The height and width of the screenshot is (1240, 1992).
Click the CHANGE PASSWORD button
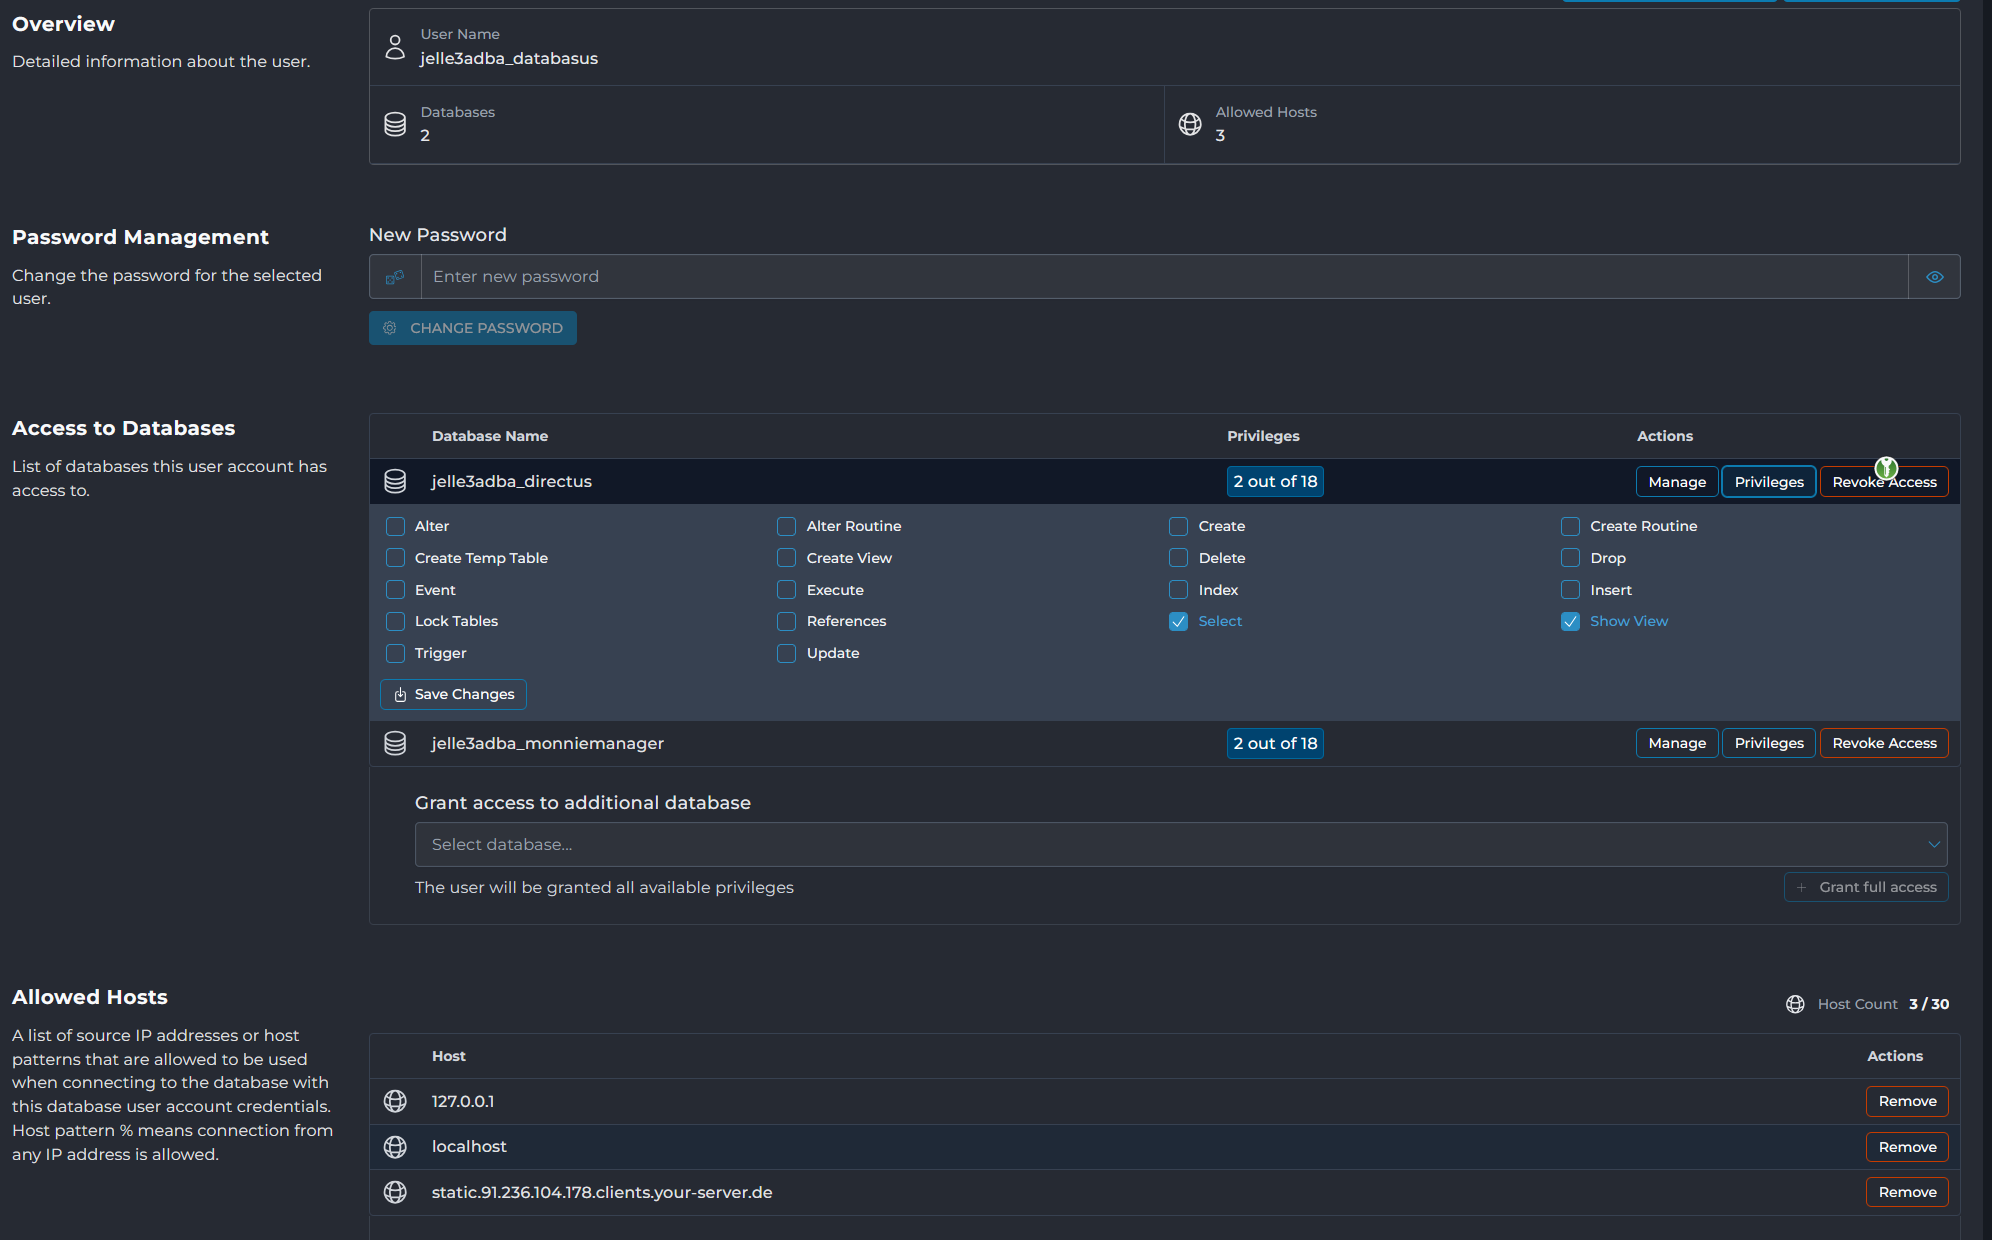pos(473,328)
